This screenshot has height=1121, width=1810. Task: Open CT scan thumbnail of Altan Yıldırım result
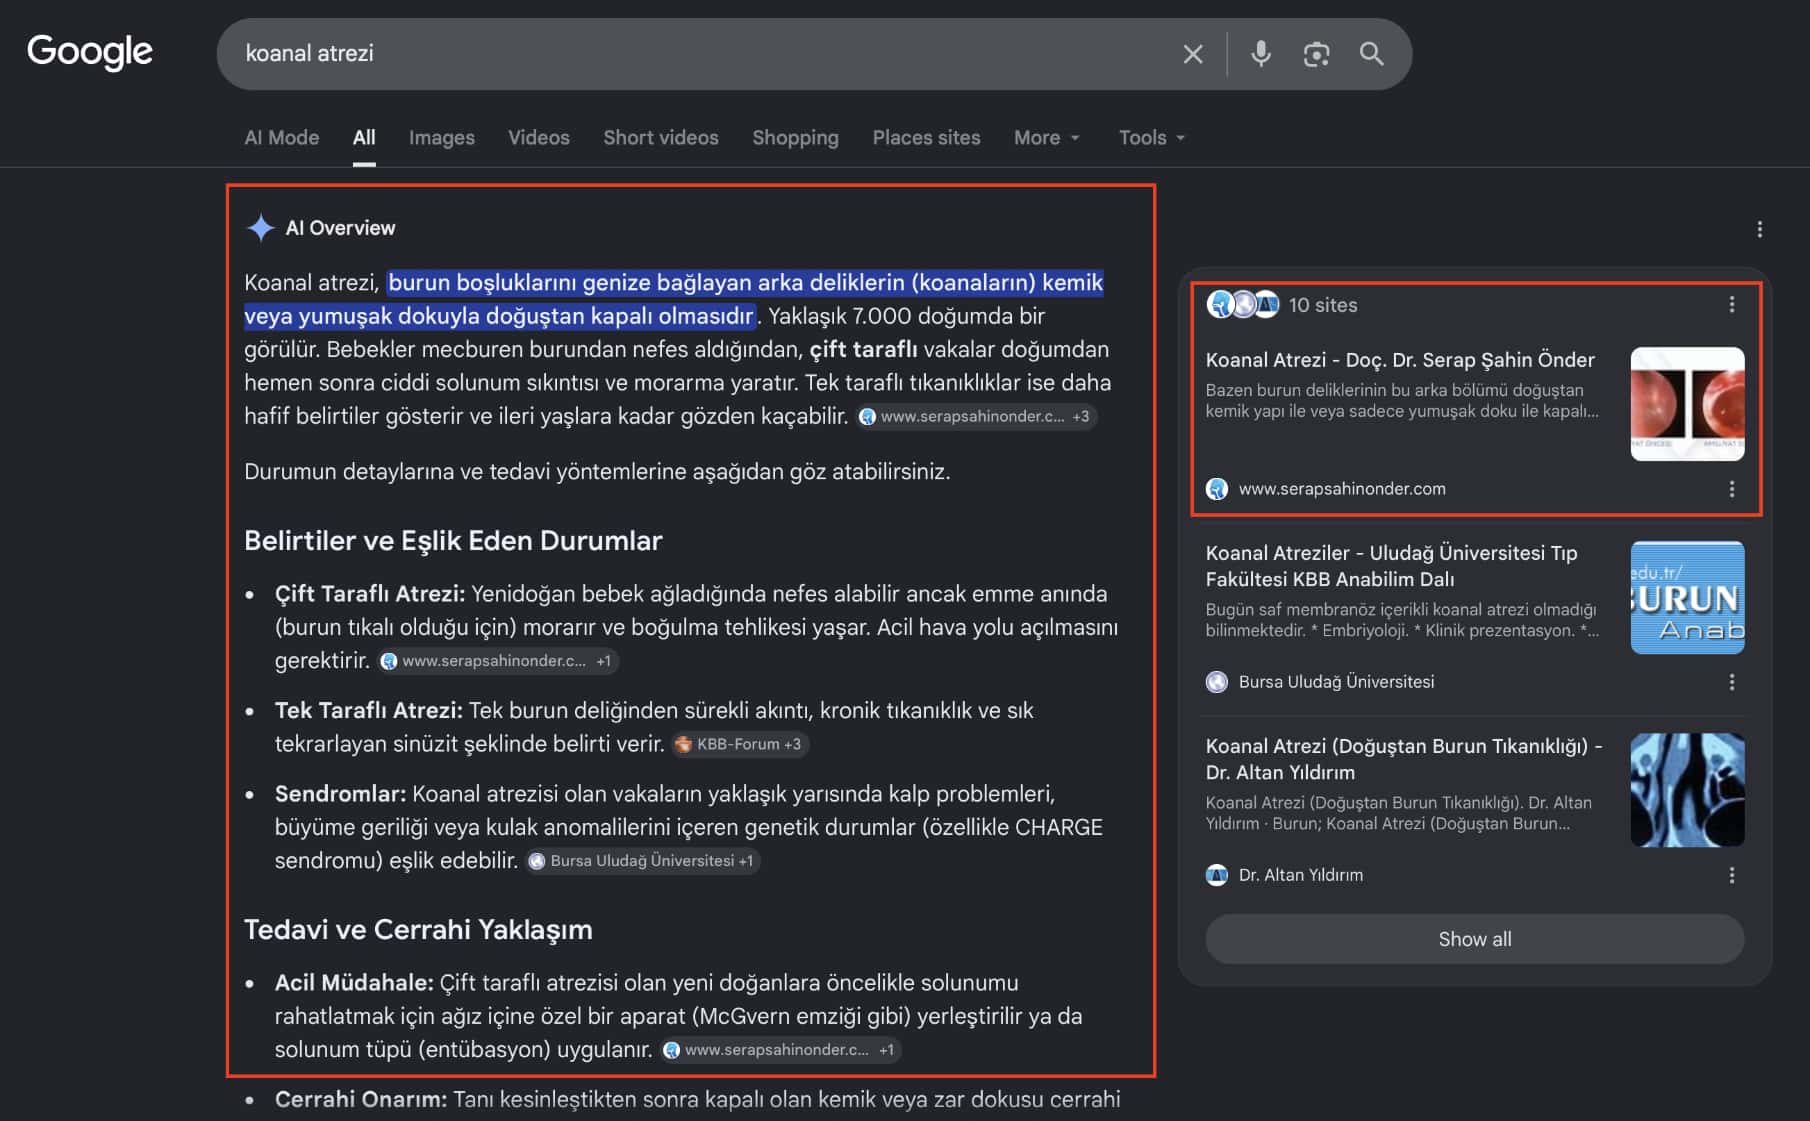click(x=1688, y=790)
